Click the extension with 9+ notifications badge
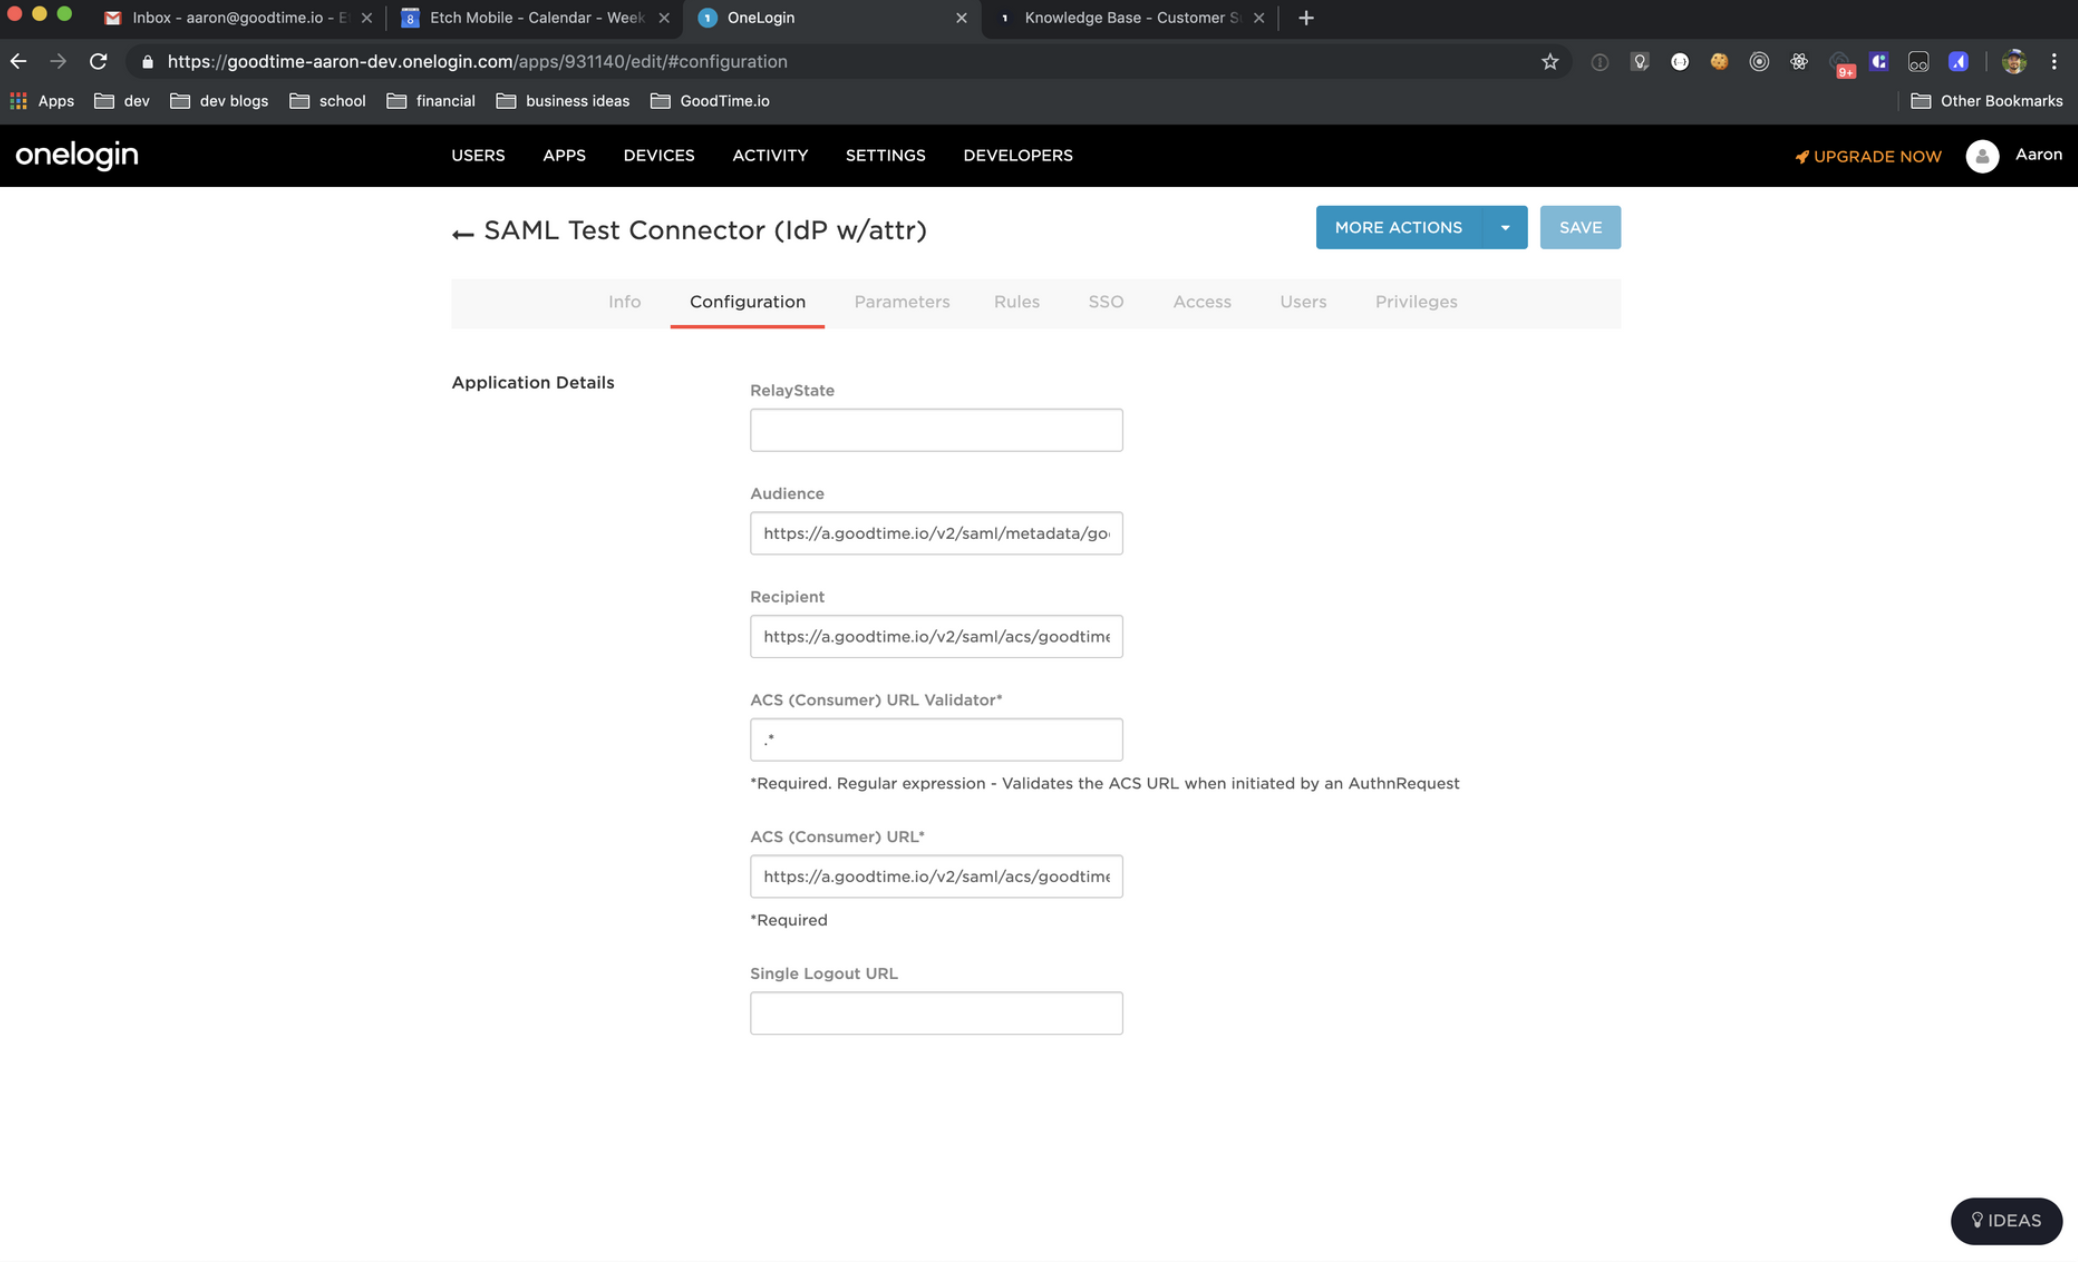This screenshot has width=2078, height=1262. 1841,61
